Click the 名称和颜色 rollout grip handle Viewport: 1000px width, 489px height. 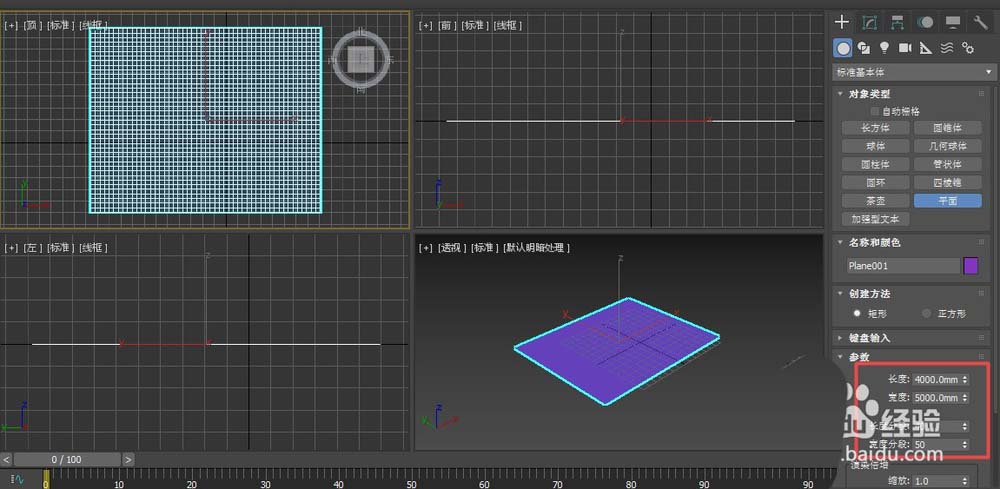pyautogui.click(x=982, y=242)
